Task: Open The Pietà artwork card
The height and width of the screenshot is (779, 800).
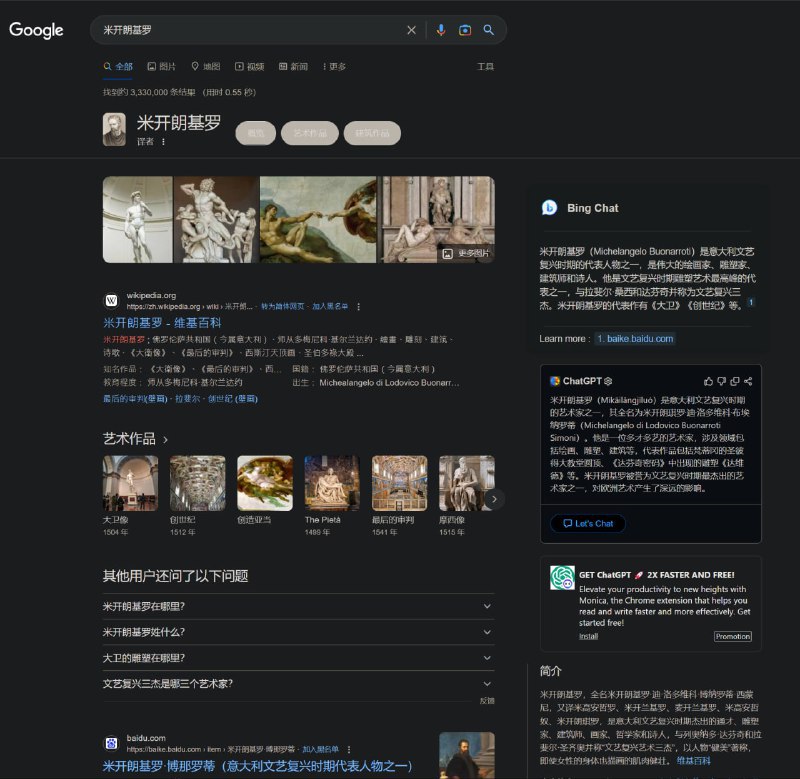Action: (332, 495)
